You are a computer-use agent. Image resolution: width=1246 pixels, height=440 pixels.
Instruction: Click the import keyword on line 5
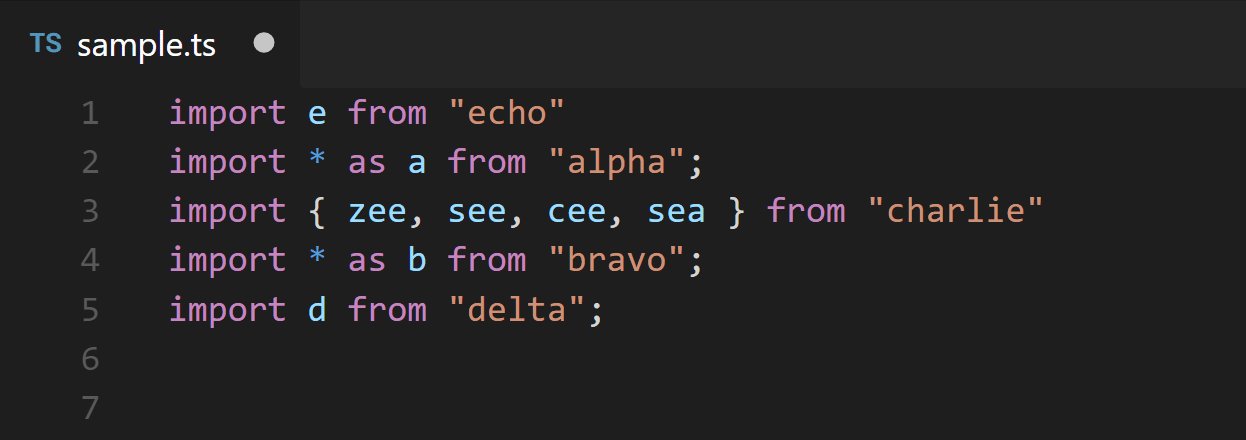[x=227, y=310]
